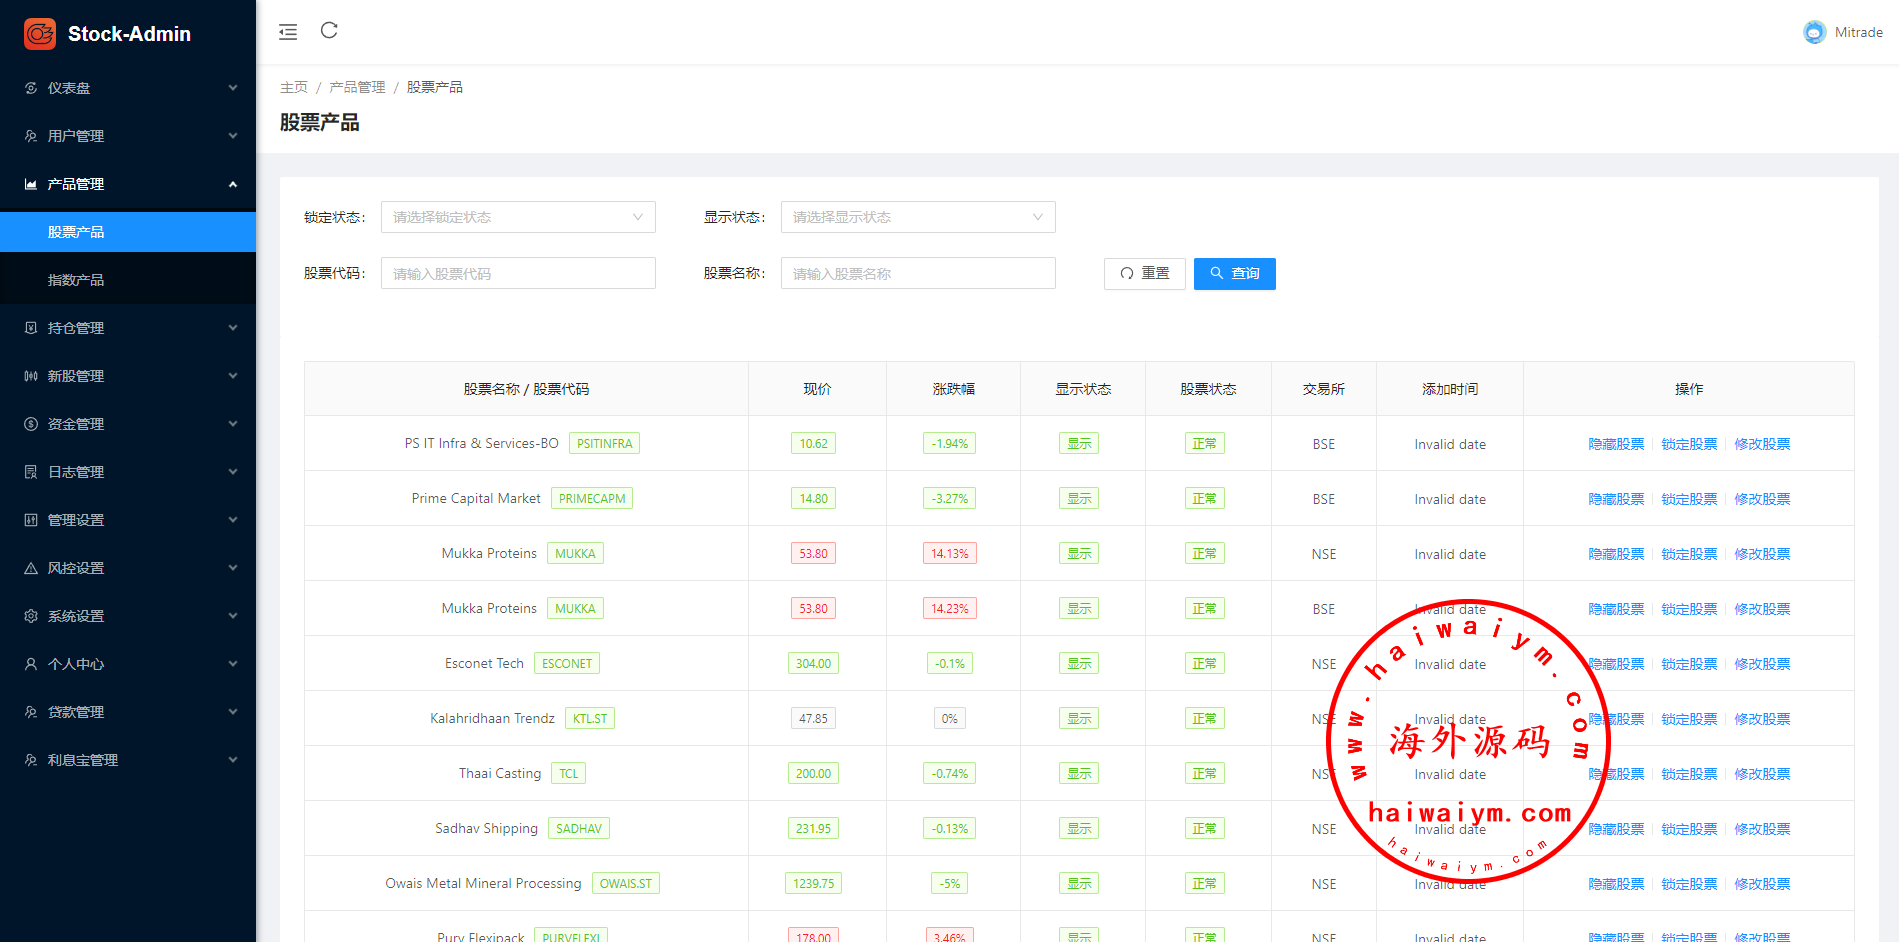Click the 资金管理 sidebar icon
This screenshot has height=942, width=1899.
[31, 424]
